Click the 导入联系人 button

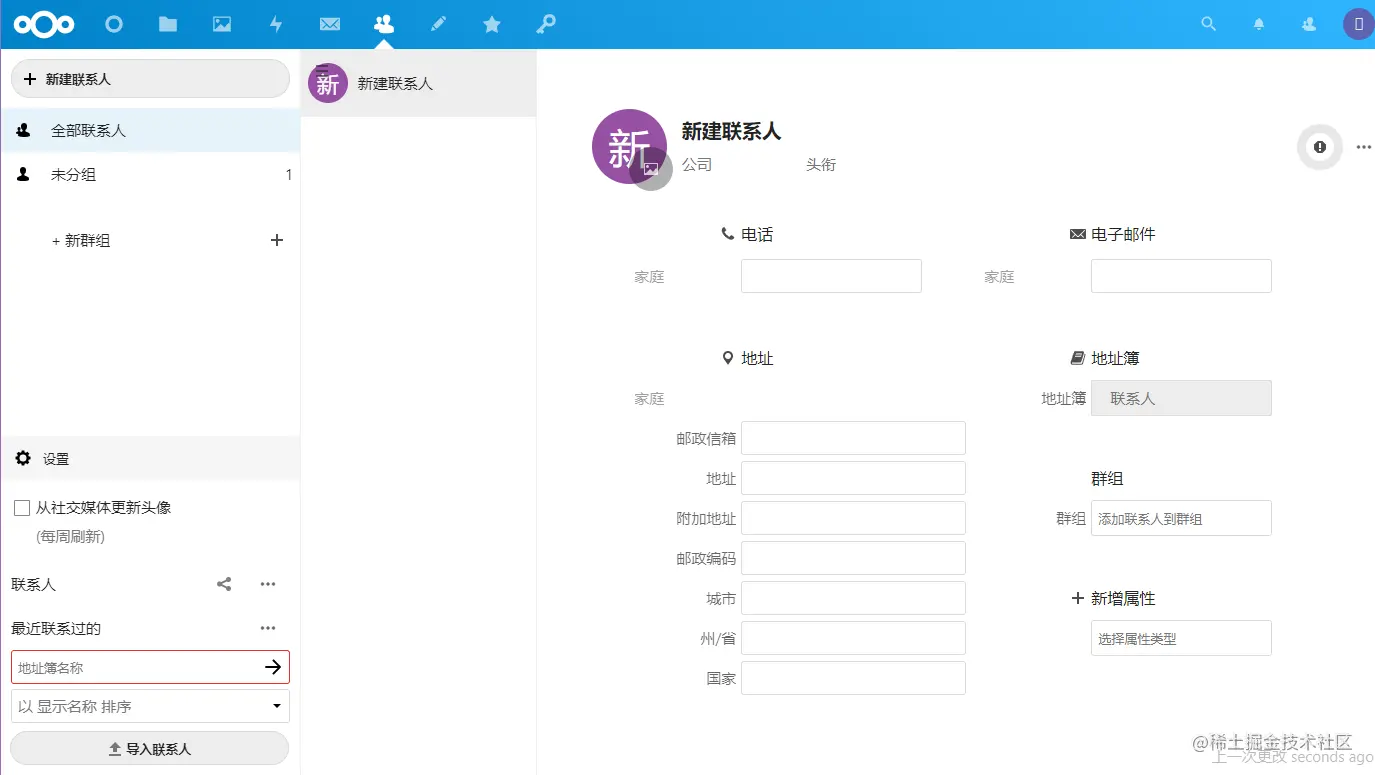tap(149, 747)
